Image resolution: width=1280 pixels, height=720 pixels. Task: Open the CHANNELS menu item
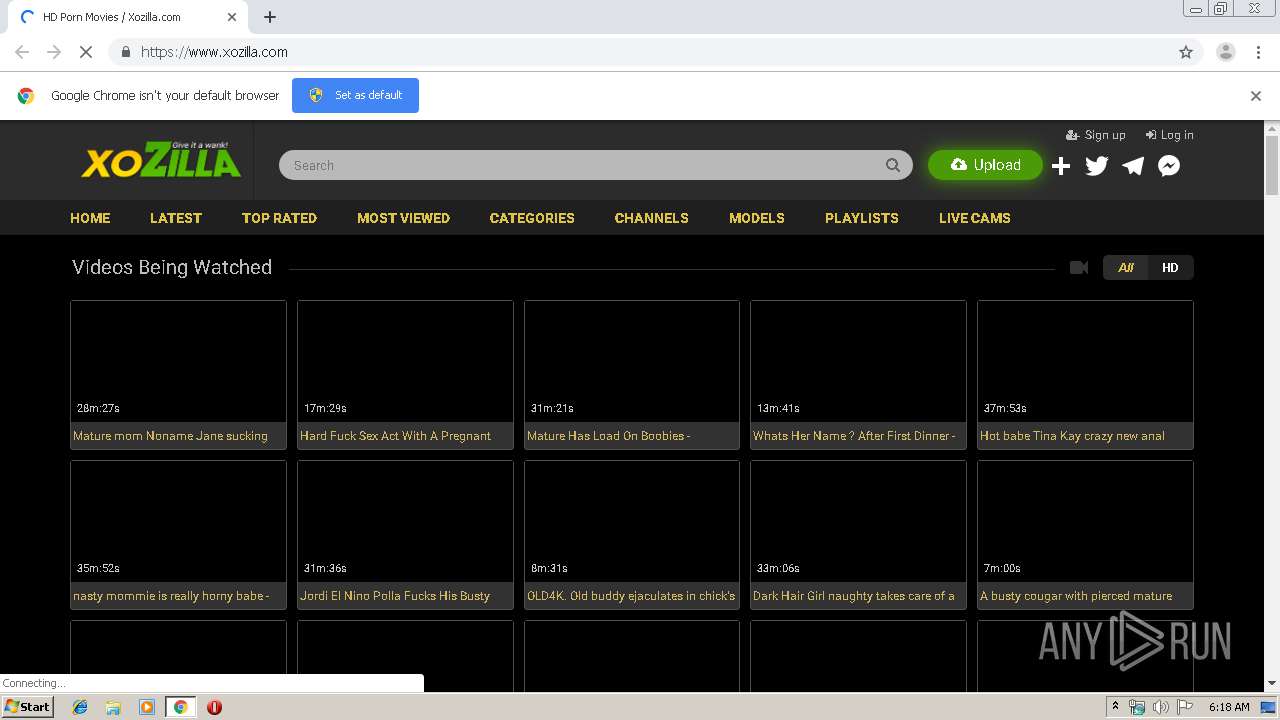pyautogui.click(x=651, y=218)
